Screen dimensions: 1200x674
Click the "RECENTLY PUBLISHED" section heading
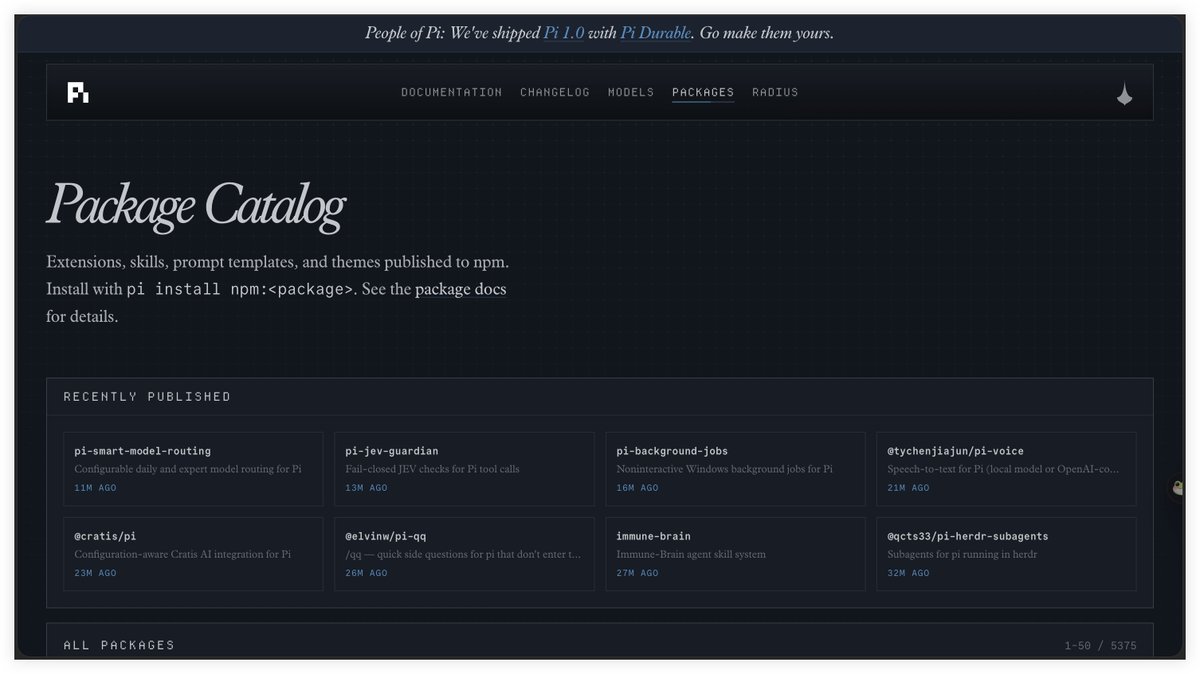[x=147, y=397]
